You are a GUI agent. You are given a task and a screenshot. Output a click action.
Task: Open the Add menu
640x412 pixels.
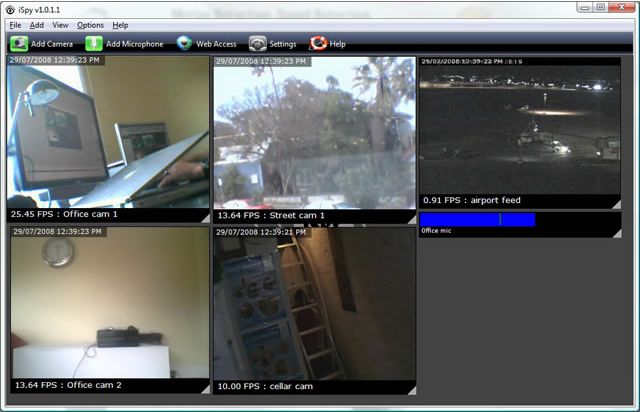tap(37, 25)
